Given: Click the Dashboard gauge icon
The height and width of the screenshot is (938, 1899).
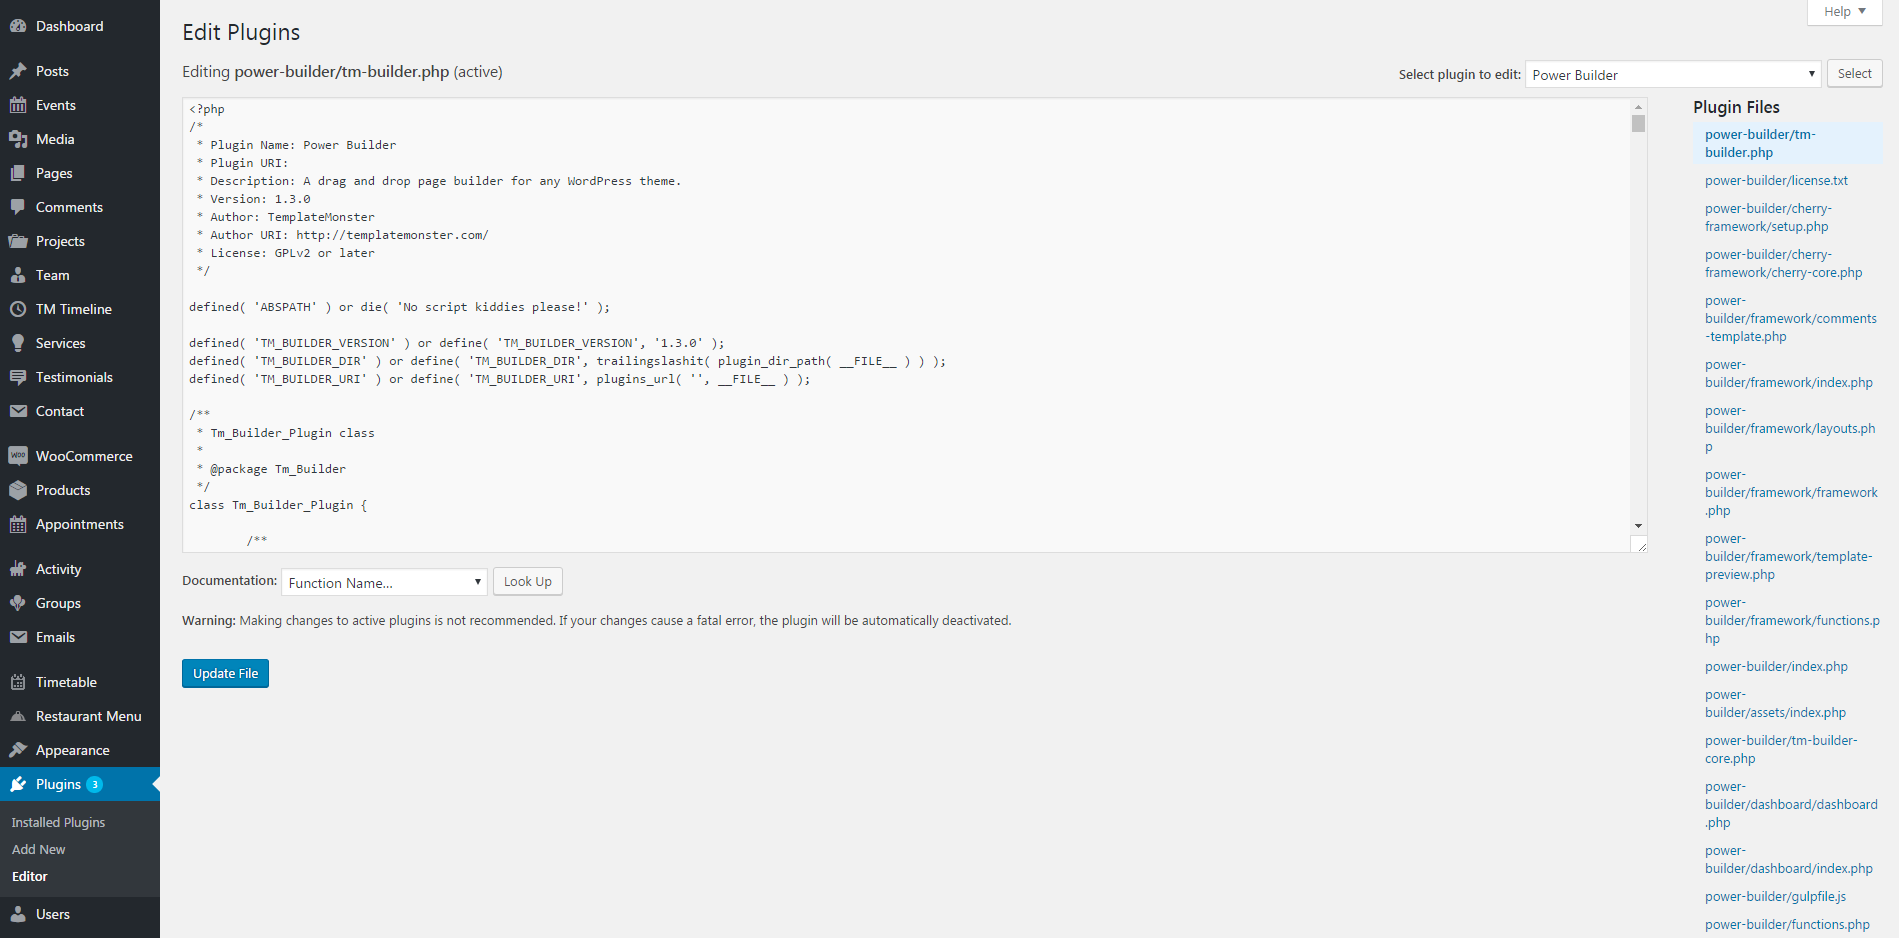Looking at the screenshot, I should click(x=18, y=26).
